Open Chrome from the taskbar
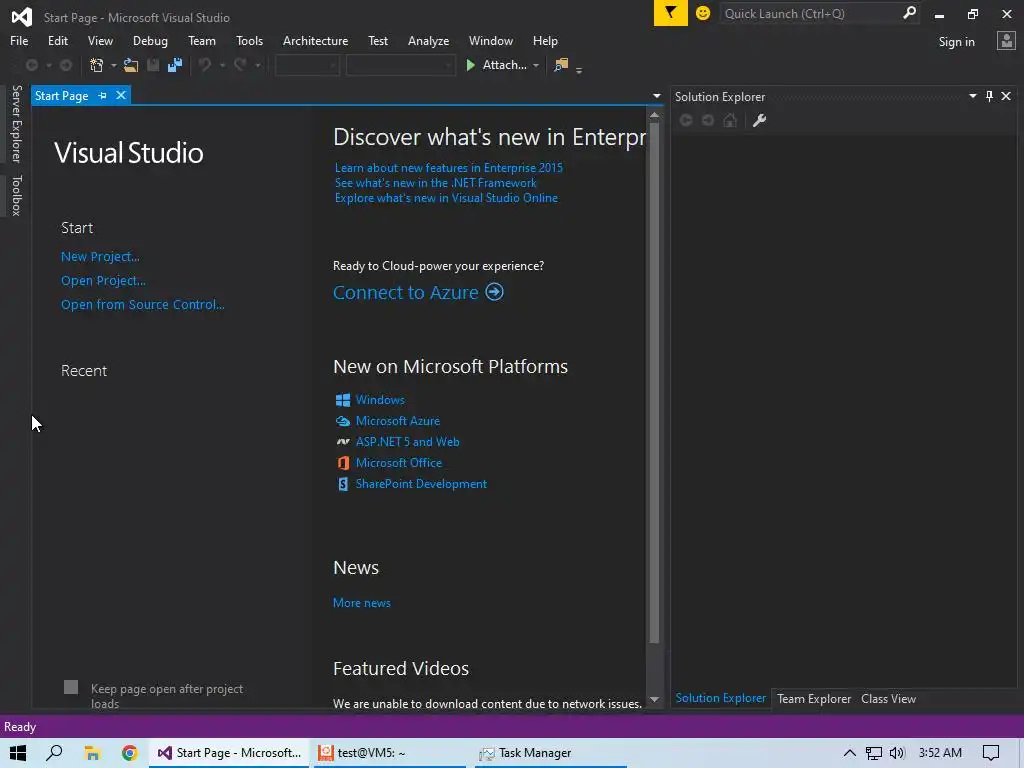 129,753
